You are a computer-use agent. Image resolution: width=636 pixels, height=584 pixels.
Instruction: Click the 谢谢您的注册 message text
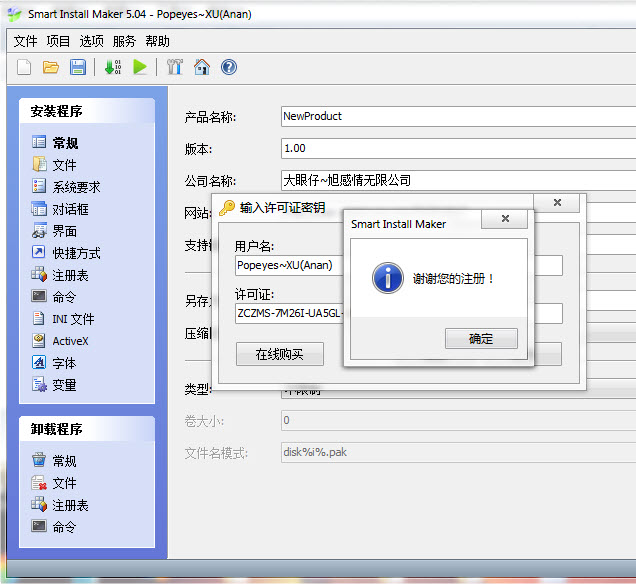(453, 279)
